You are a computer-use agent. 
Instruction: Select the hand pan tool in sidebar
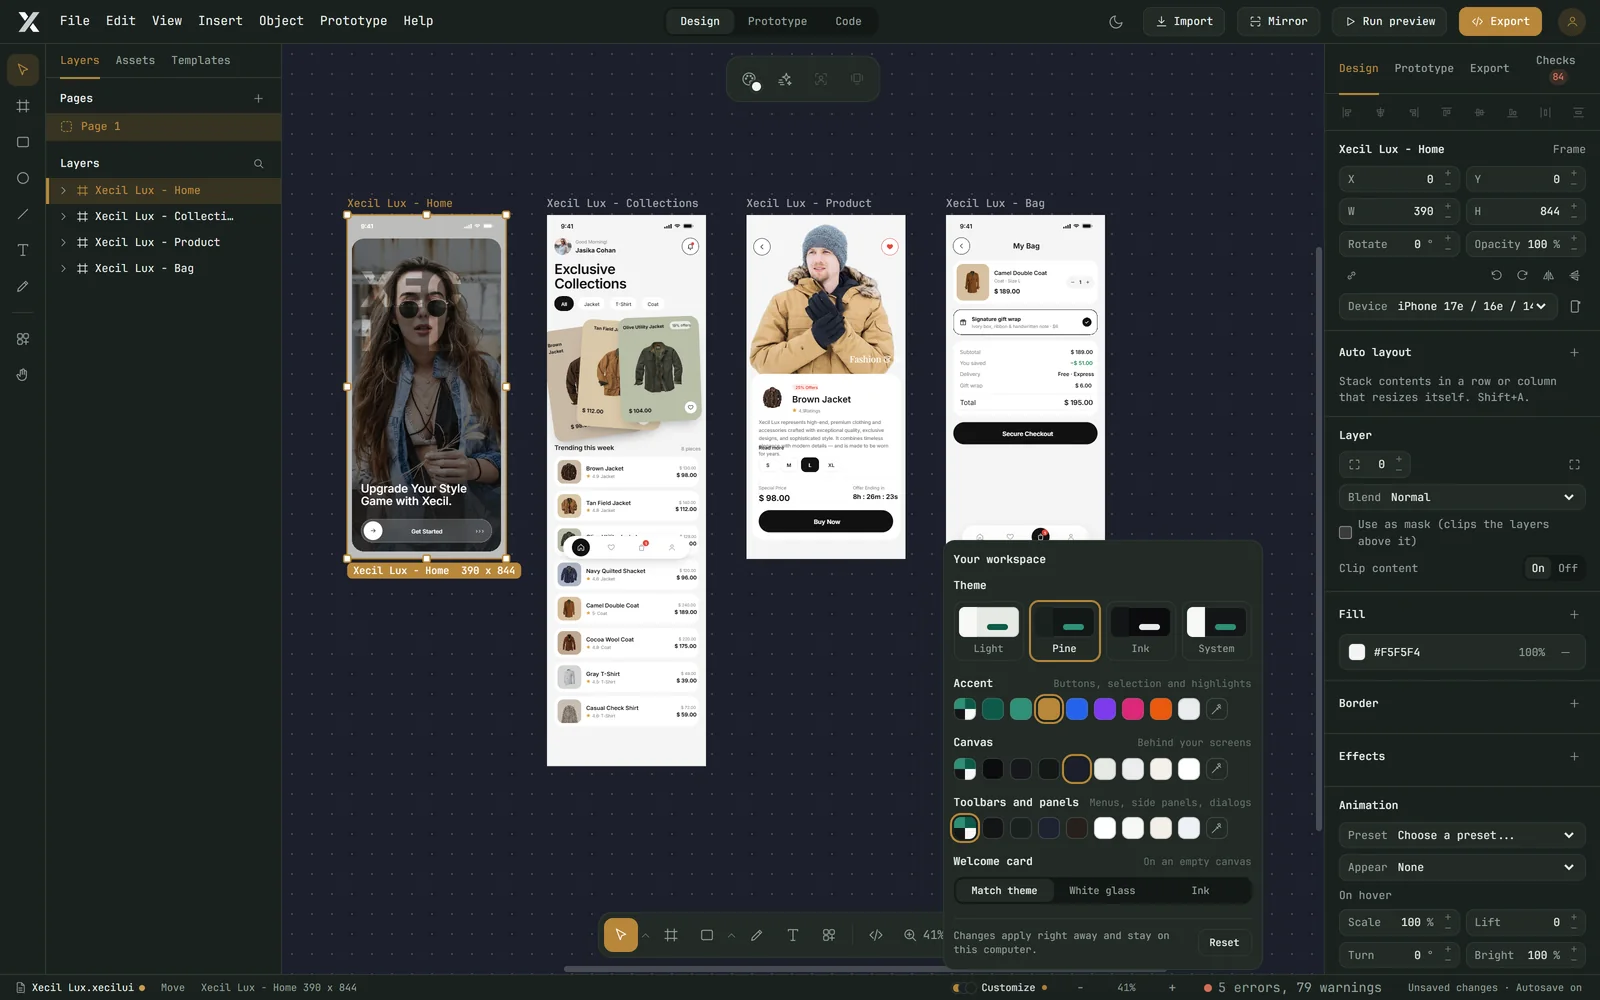[22, 375]
